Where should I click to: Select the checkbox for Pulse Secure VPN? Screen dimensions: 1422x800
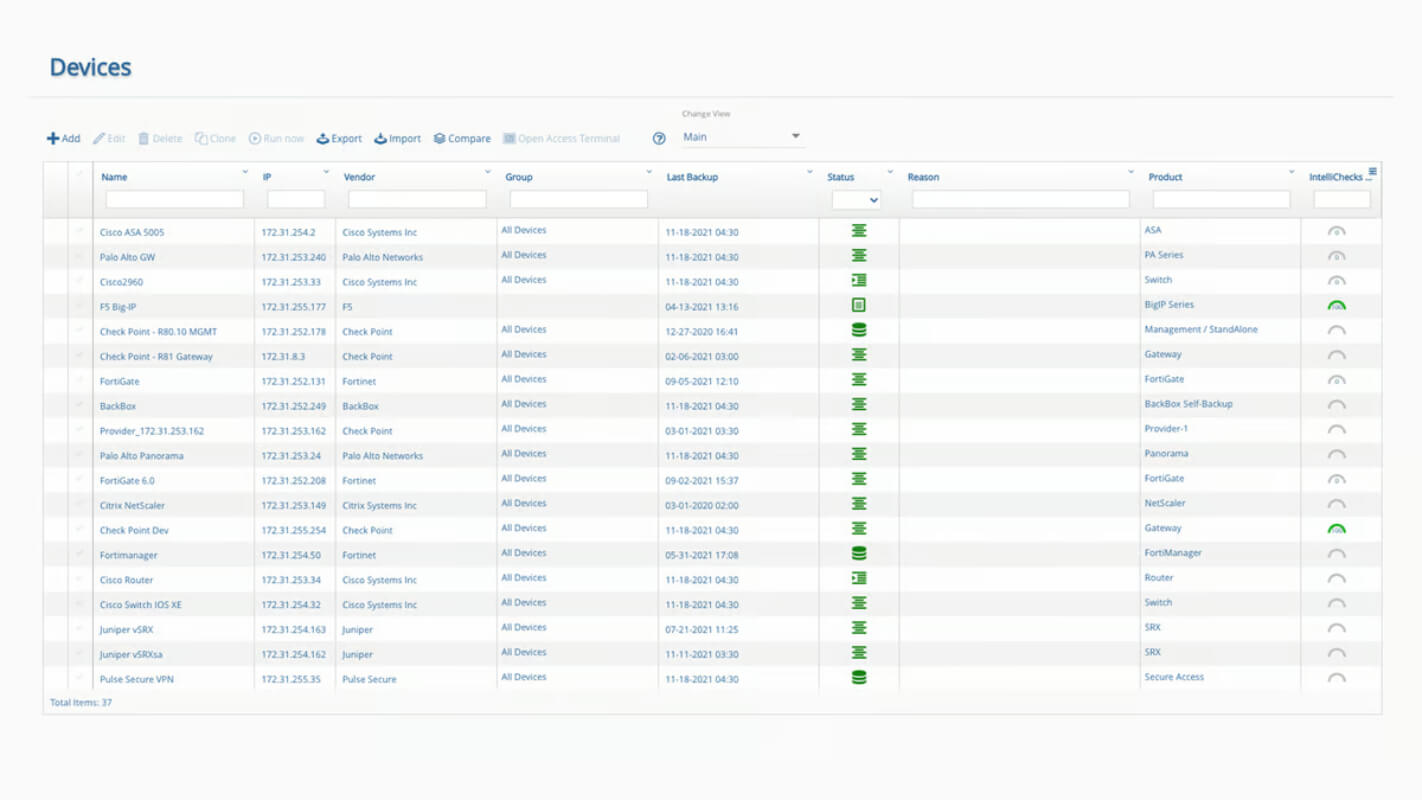80,678
